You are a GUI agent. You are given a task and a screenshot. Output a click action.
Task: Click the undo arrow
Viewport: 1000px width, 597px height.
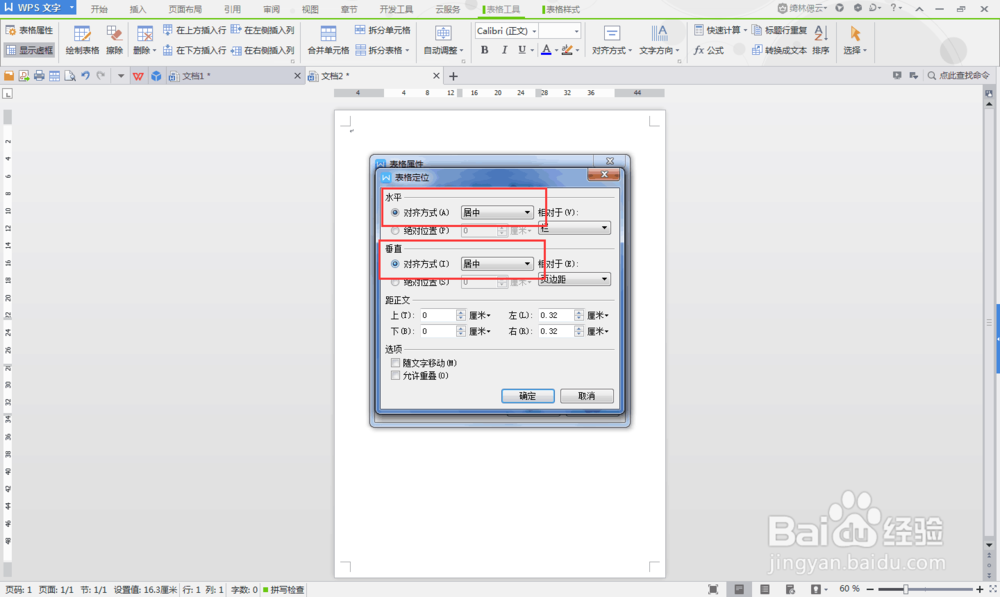(85, 76)
